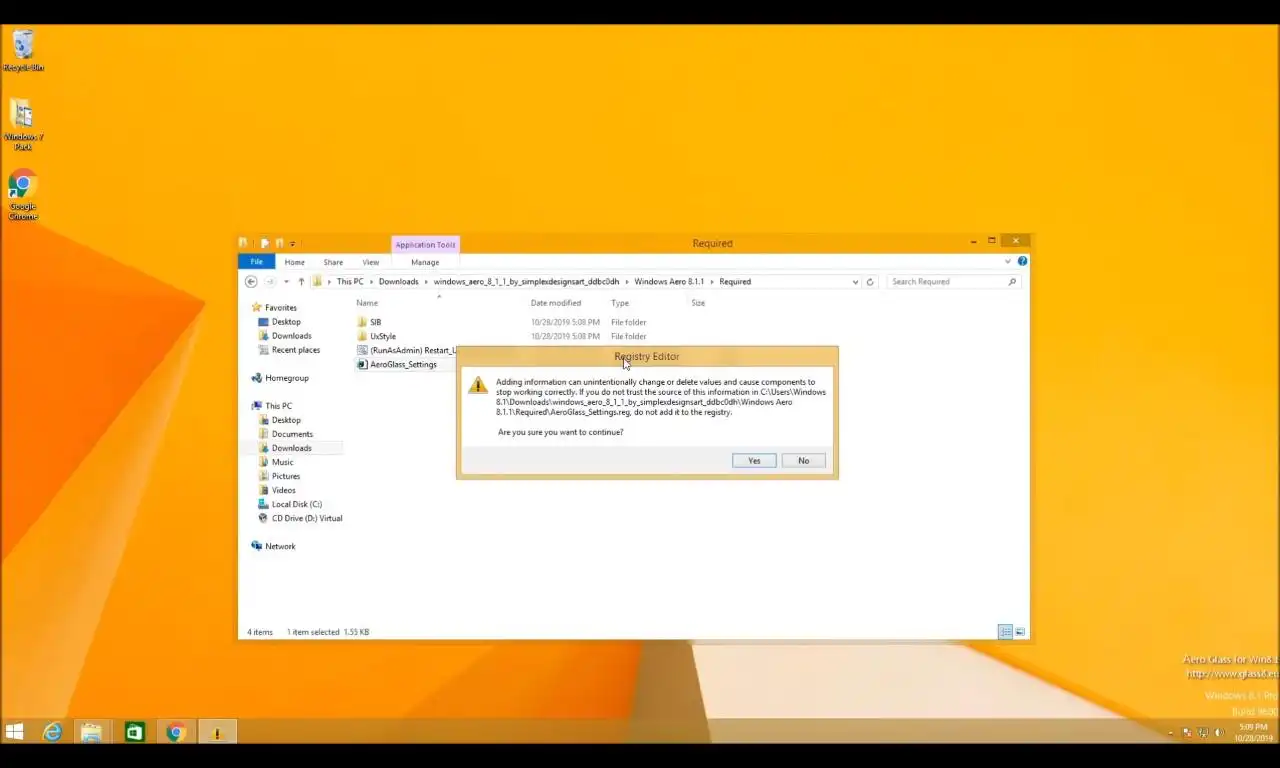Open Chrome from the taskbar

[175, 733]
